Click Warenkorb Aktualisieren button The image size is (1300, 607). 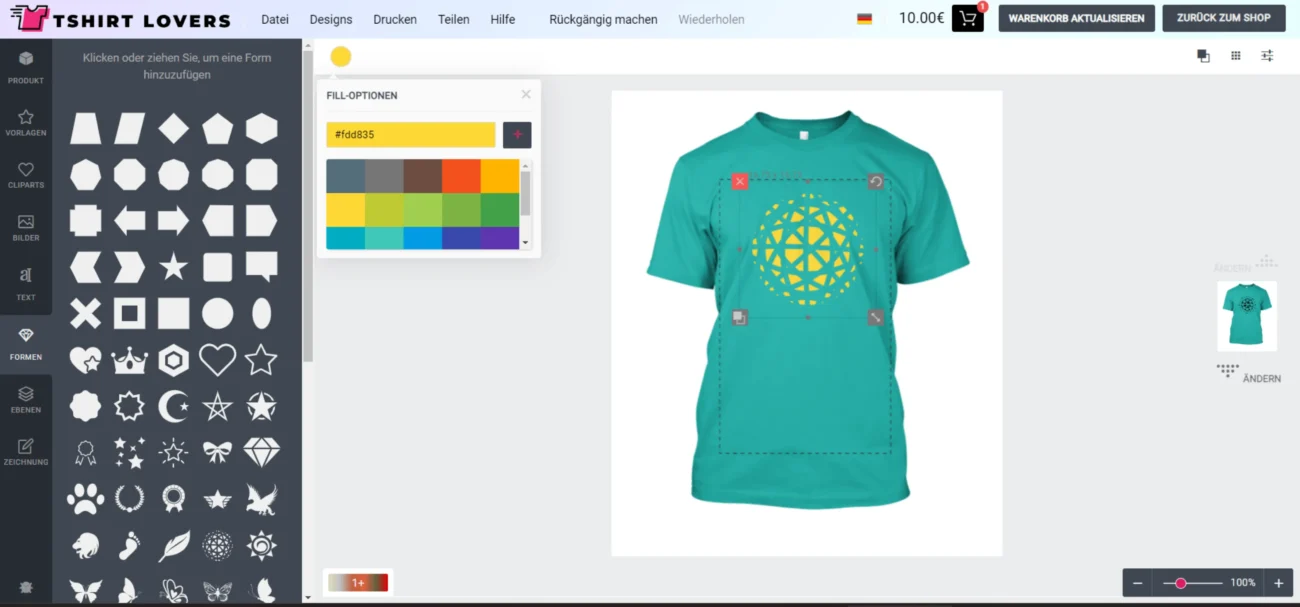pos(1076,18)
